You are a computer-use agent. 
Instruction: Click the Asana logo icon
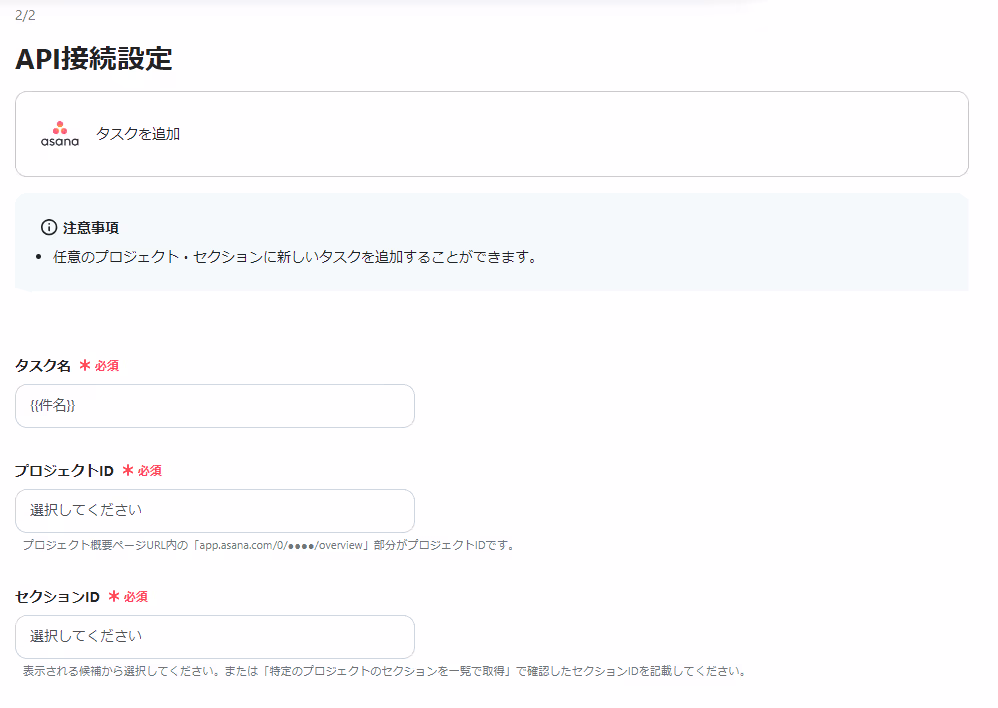point(60,134)
